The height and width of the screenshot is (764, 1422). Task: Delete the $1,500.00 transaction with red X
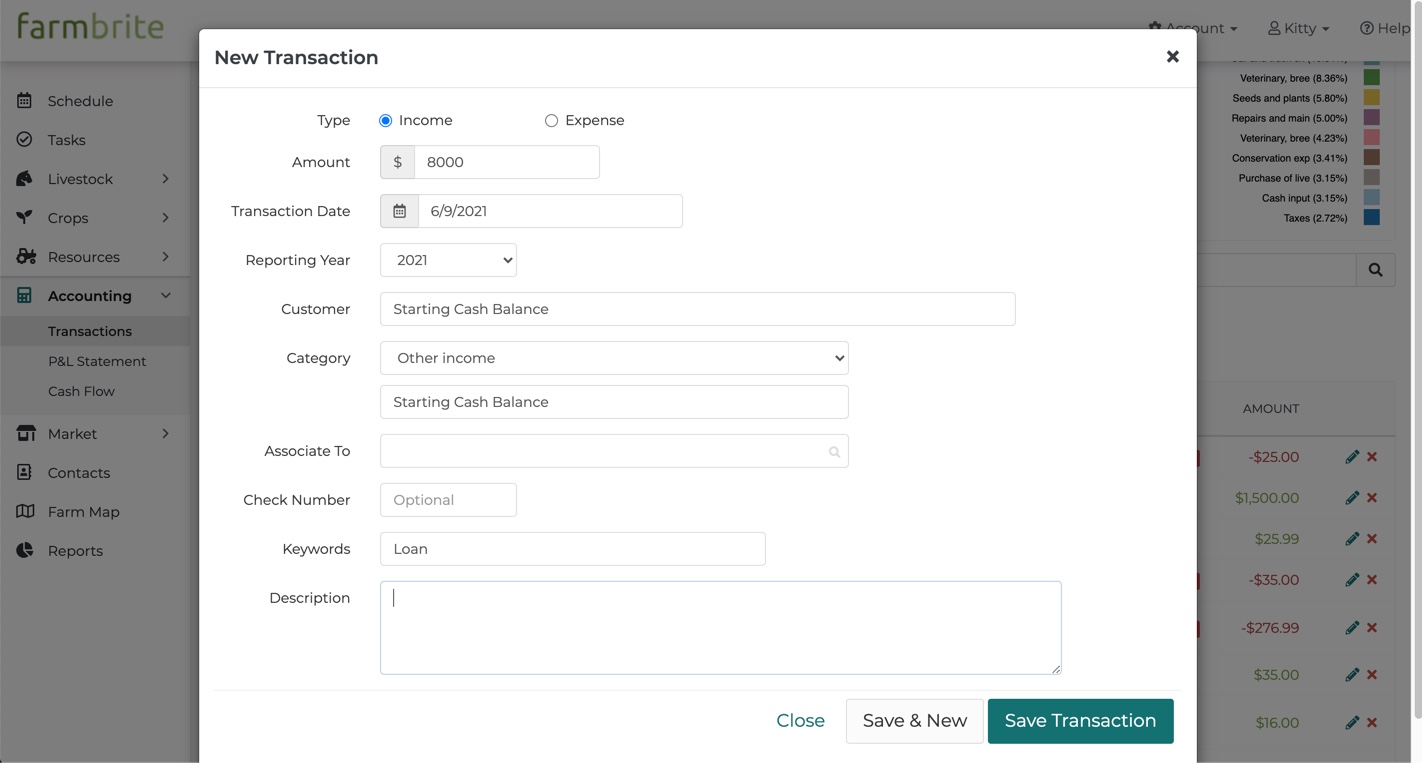1372,498
